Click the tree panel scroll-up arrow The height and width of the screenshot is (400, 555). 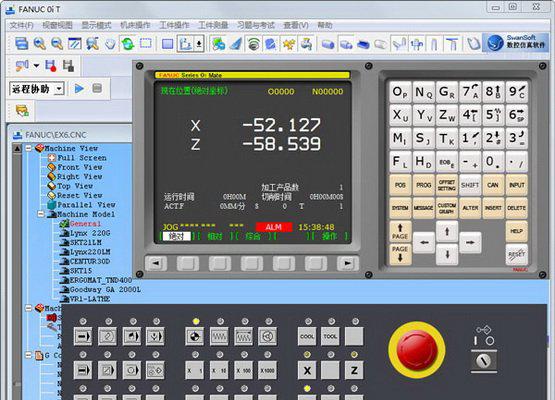point(17,149)
